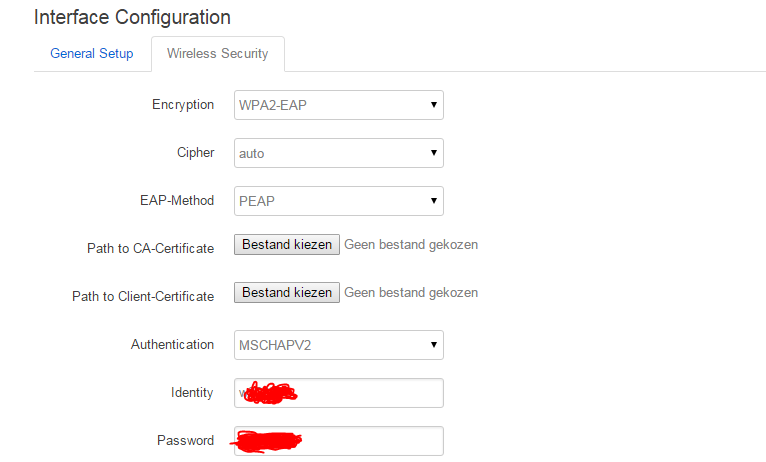Expand the Authentication dropdown showing MSCHAPV2
This screenshot has height=462, width=766.
[338, 345]
